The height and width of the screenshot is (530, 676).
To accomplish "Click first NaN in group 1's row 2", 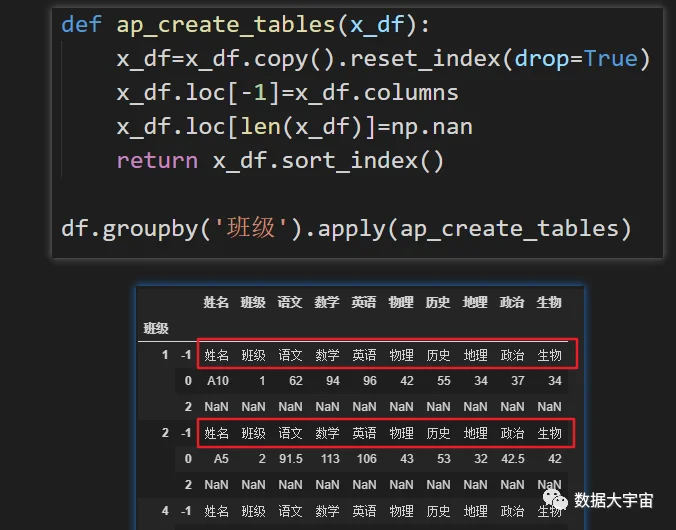I will 216,407.
